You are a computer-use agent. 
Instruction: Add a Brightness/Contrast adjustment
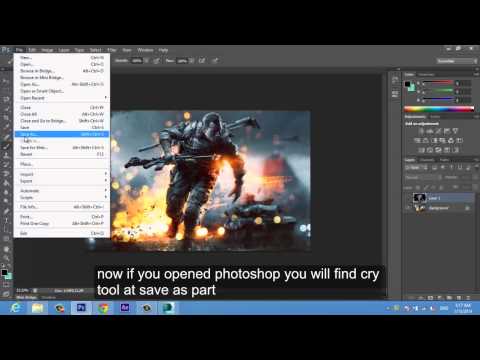click(x=421, y=131)
